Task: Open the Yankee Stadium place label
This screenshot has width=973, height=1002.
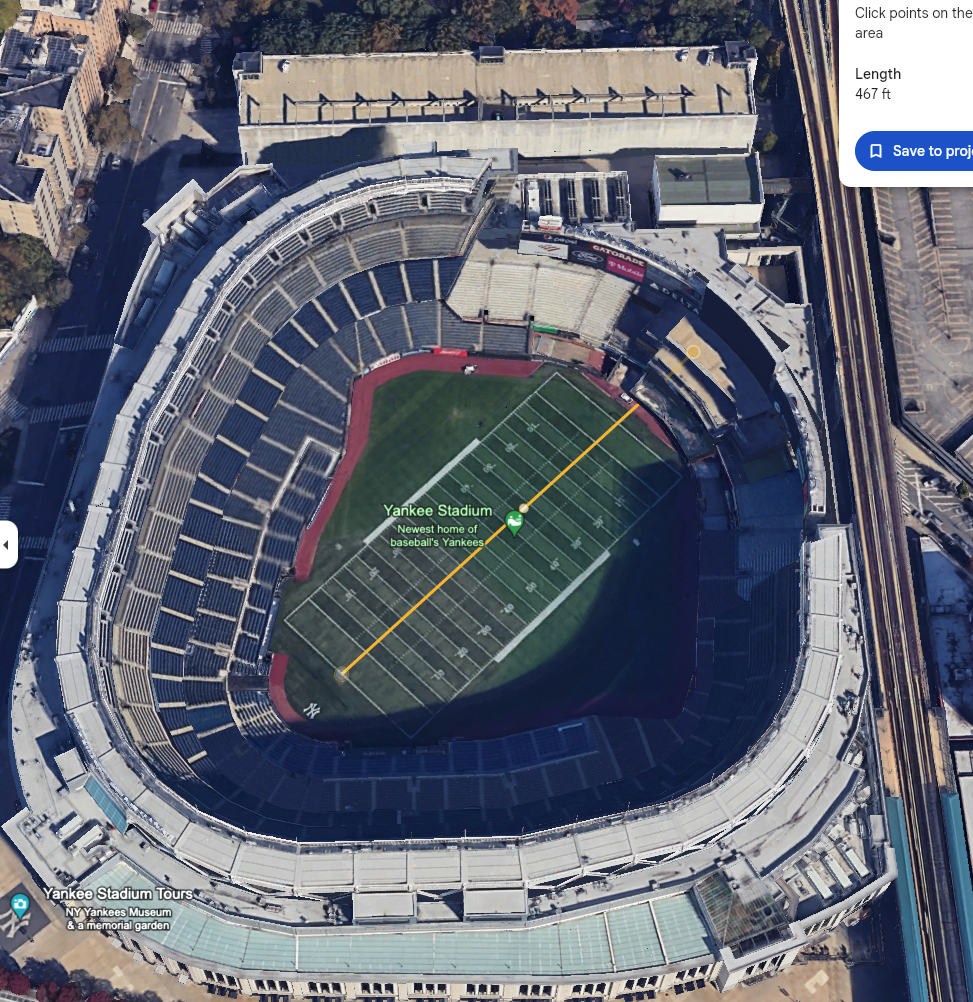Action: click(x=438, y=511)
